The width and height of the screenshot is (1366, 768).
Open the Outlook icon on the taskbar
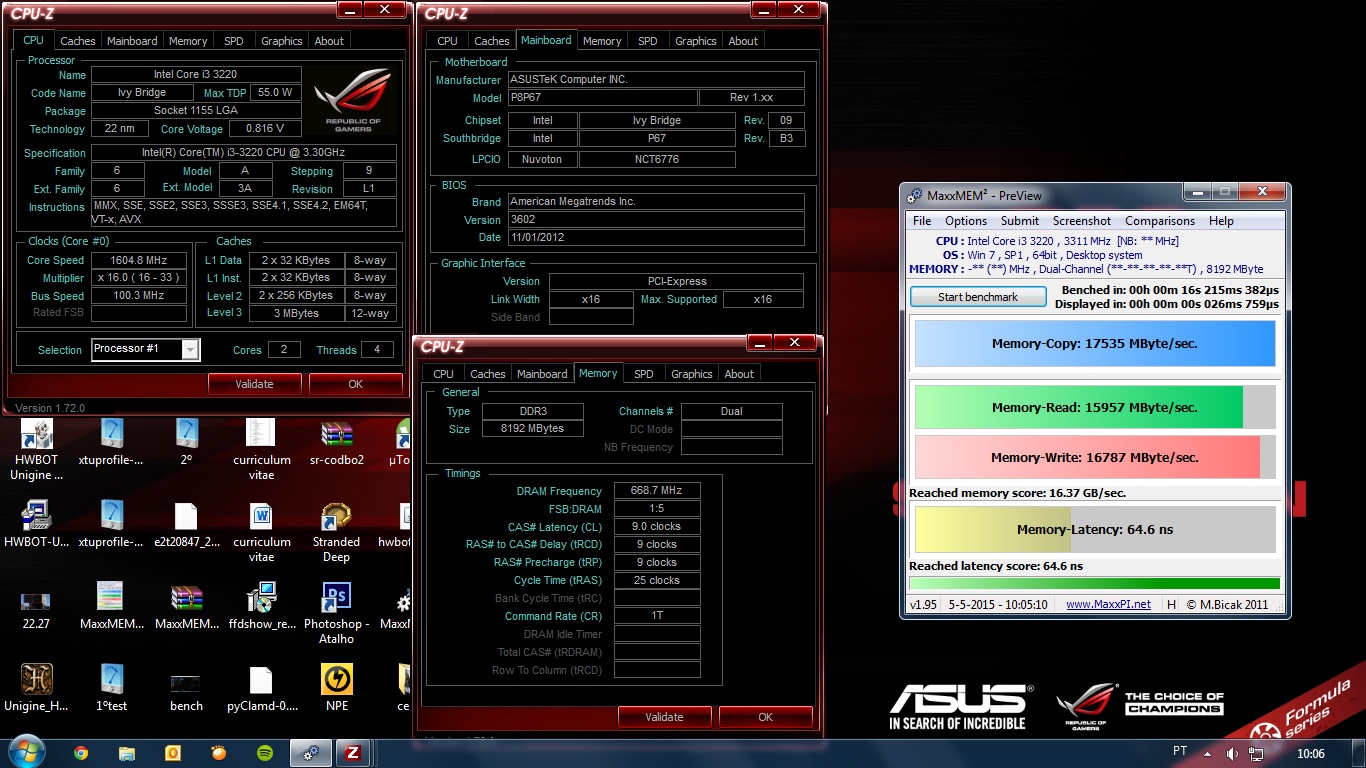(x=172, y=753)
